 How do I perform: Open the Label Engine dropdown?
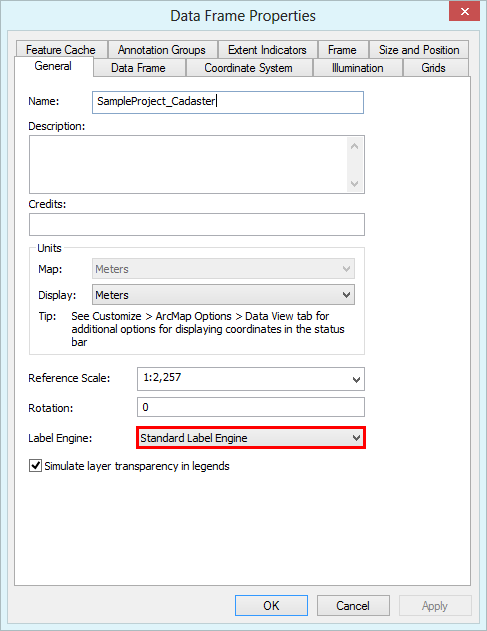point(251,438)
